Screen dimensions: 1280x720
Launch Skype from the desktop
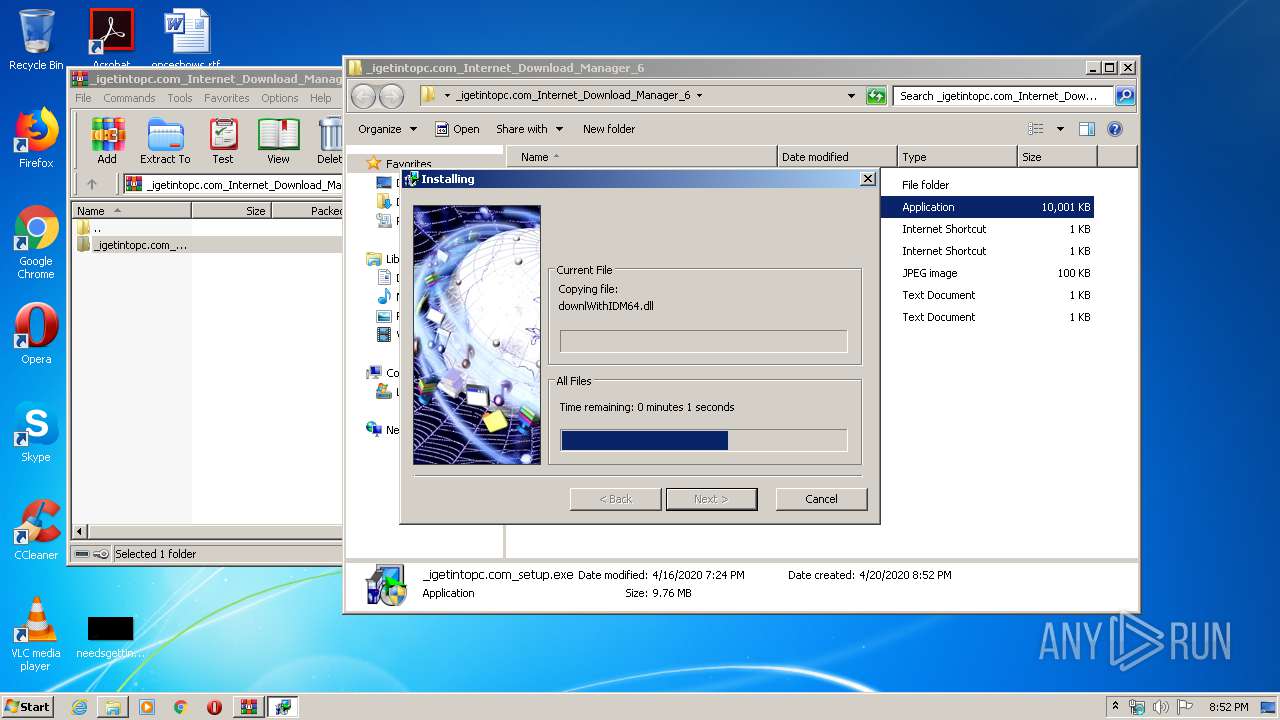tap(36, 432)
